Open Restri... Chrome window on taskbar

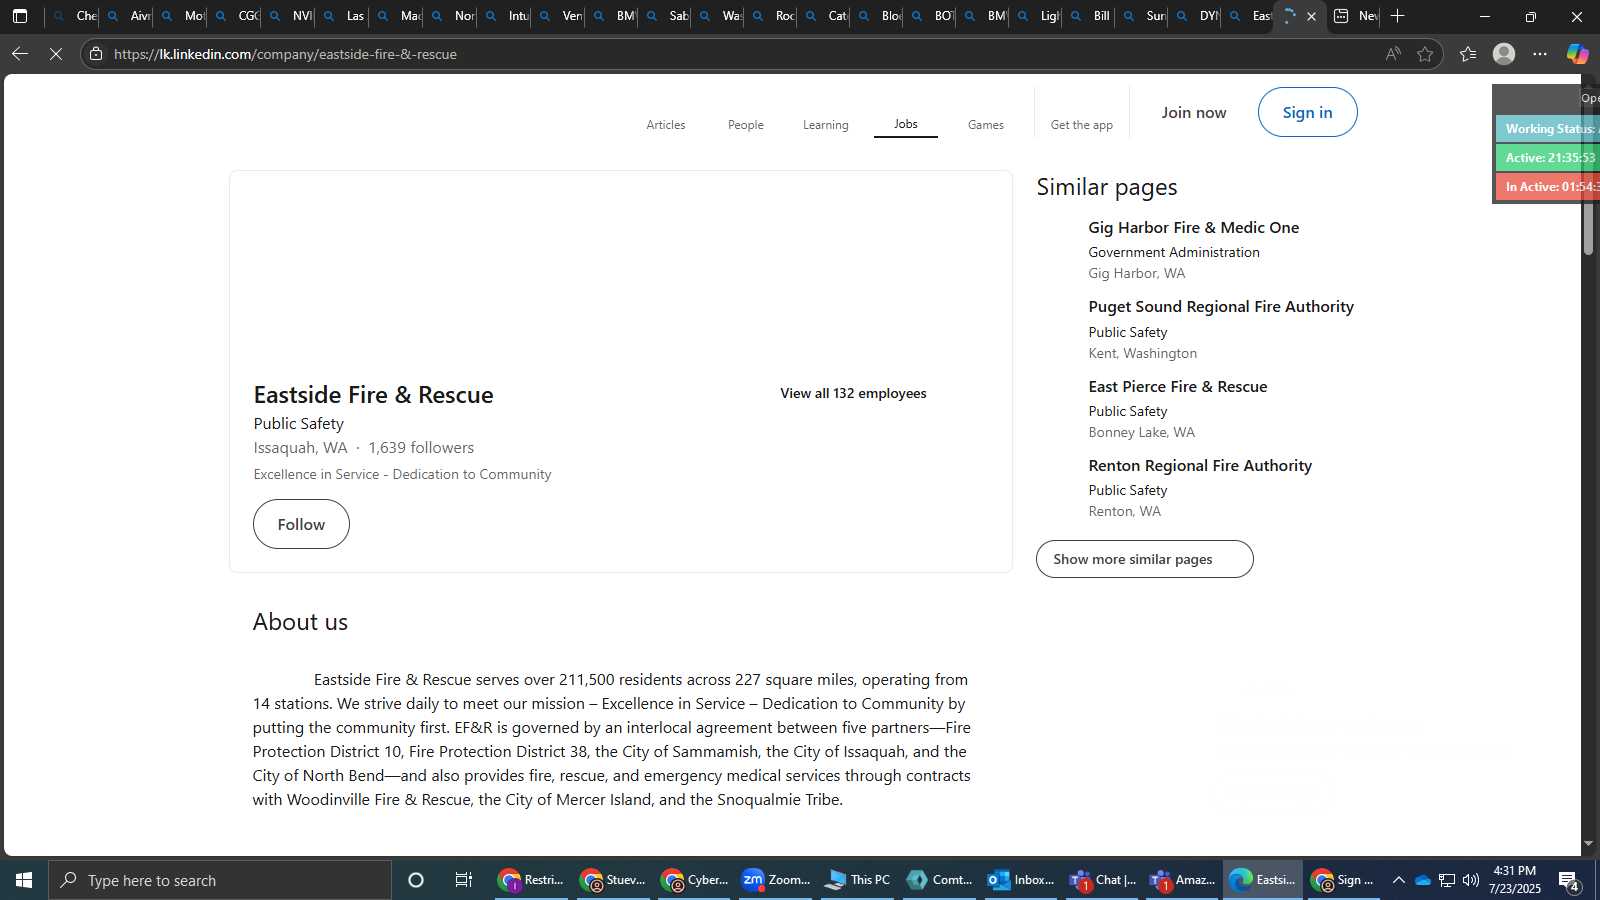coord(532,880)
